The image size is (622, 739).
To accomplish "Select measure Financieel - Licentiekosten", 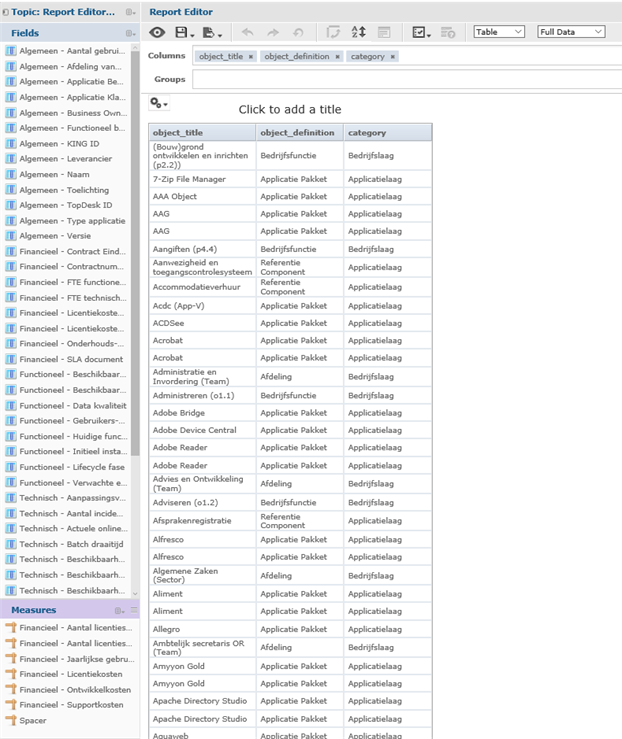I will click(71, 674).
